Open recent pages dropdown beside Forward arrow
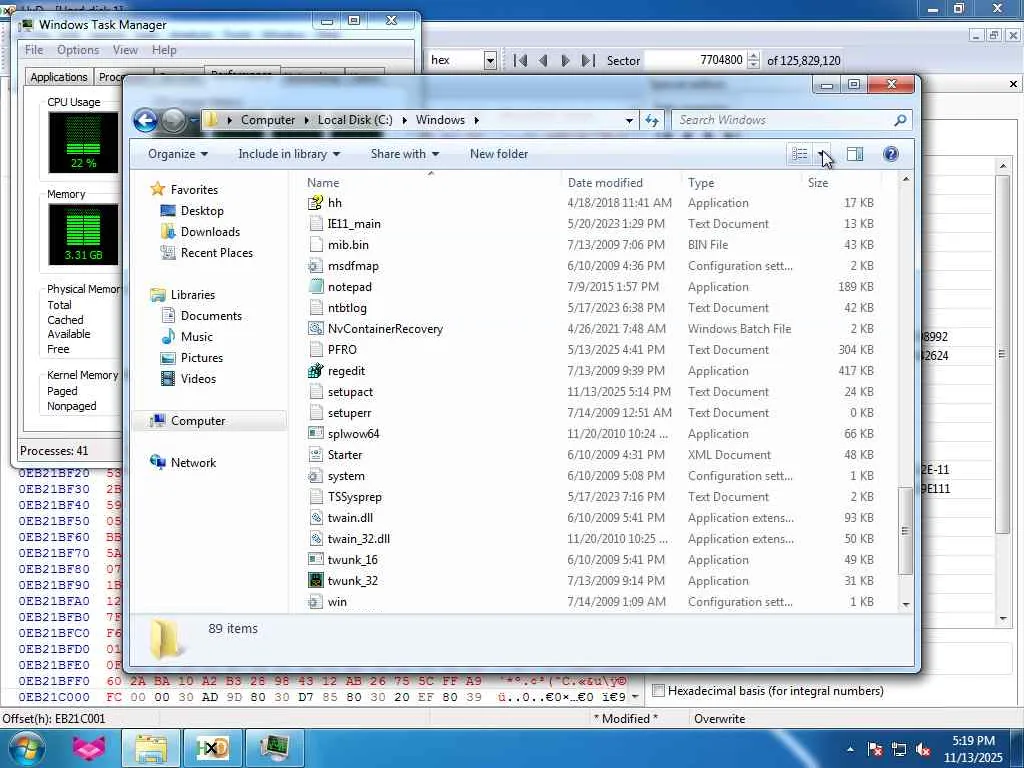This screenshot has width=1024, height=768. coord(194,120)
